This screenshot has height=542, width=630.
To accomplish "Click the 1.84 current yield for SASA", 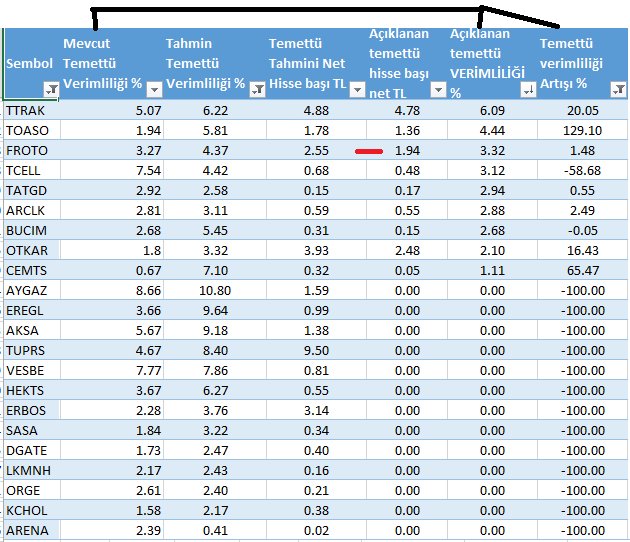I will click(x=148, y=431).
